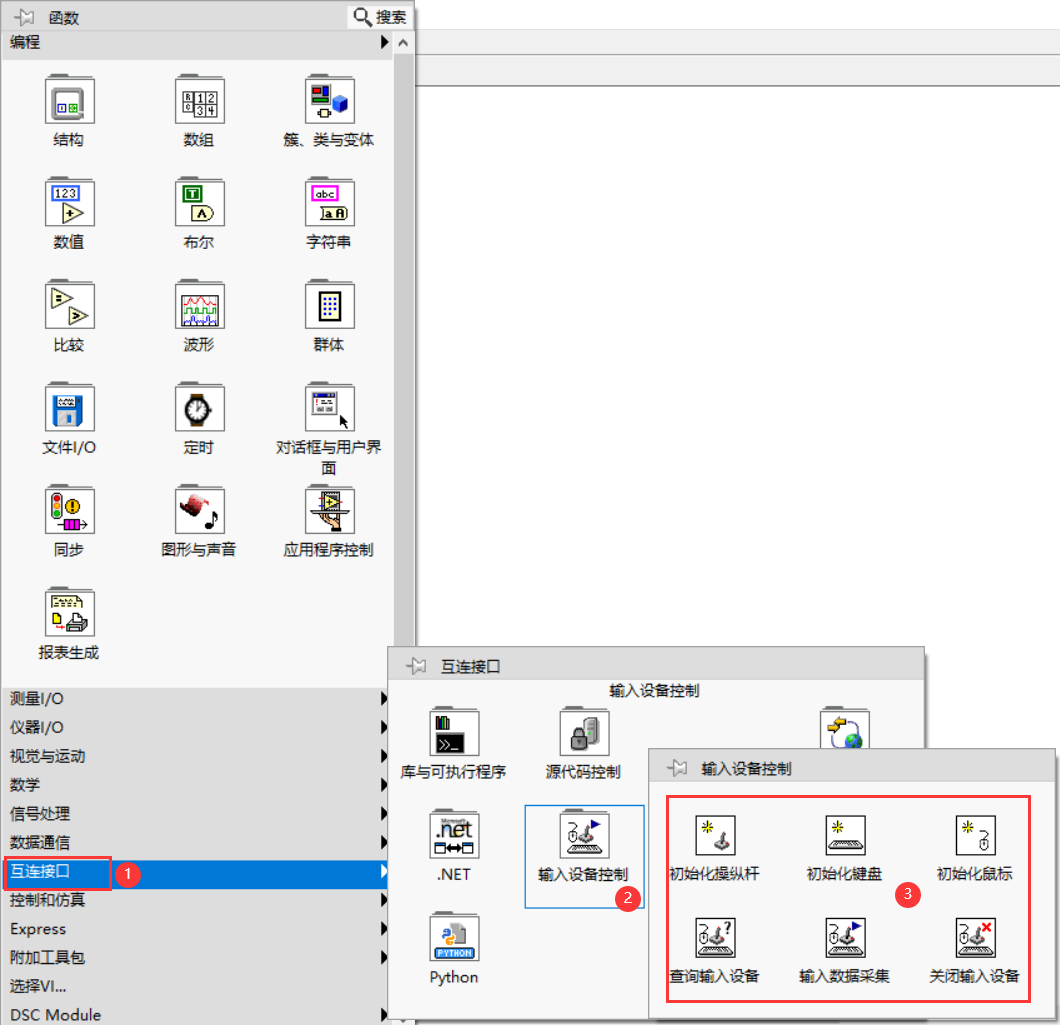Open the 结构 (Structures) palette icon

69,99
